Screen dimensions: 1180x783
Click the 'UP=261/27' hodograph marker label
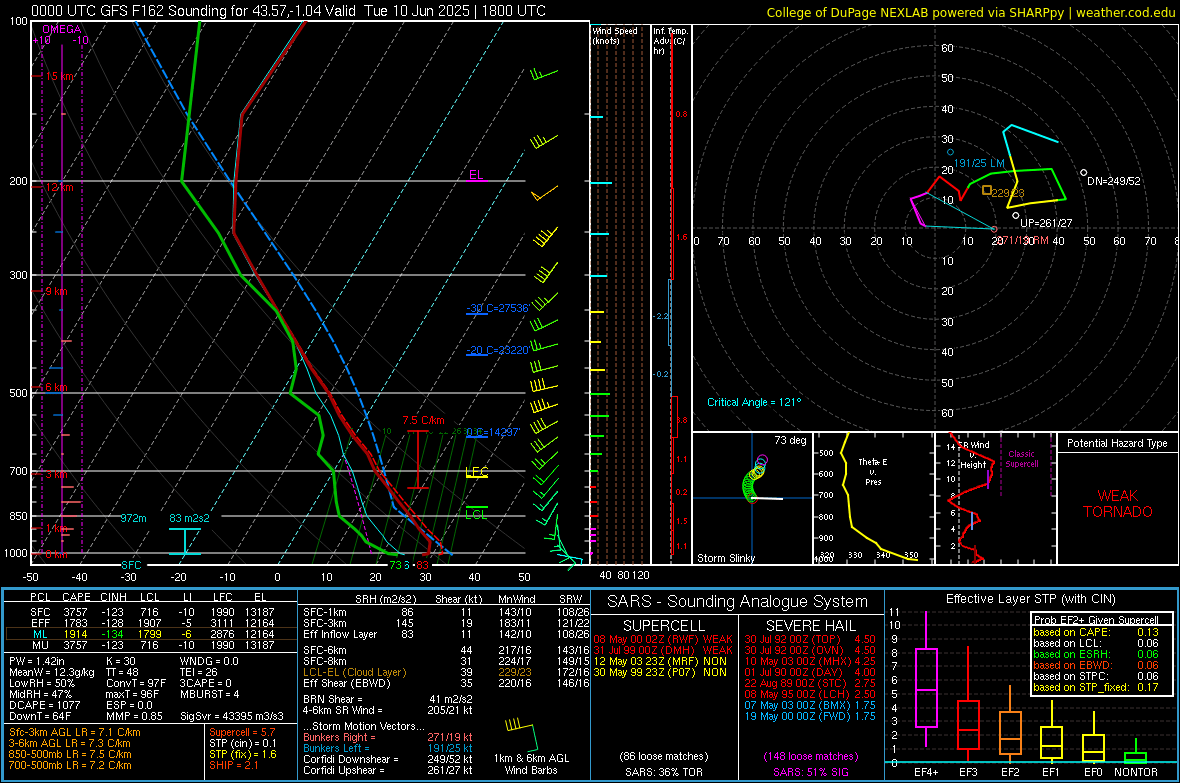click(x=1046, y=223)
